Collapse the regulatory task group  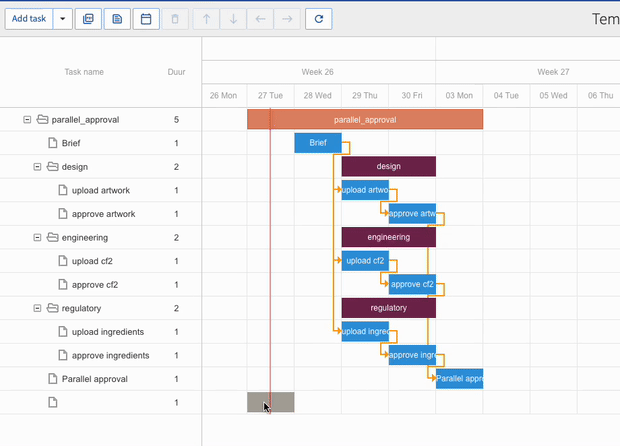tap(37, 308)
